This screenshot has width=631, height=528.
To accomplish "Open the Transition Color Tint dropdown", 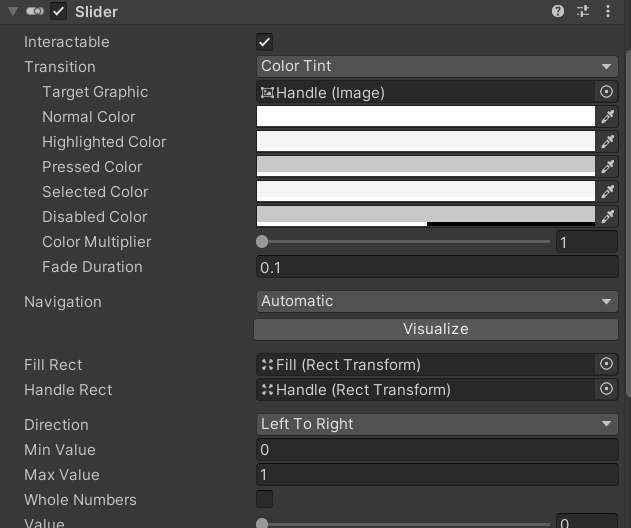I will click(x=437, y=66).
